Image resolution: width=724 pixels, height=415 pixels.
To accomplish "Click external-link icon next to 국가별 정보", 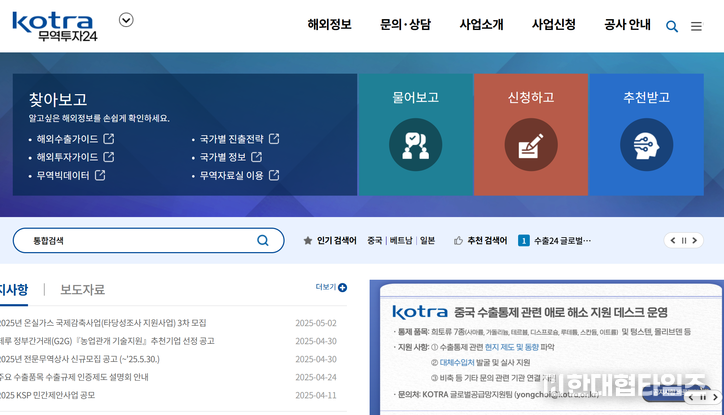I will [257, 157].
